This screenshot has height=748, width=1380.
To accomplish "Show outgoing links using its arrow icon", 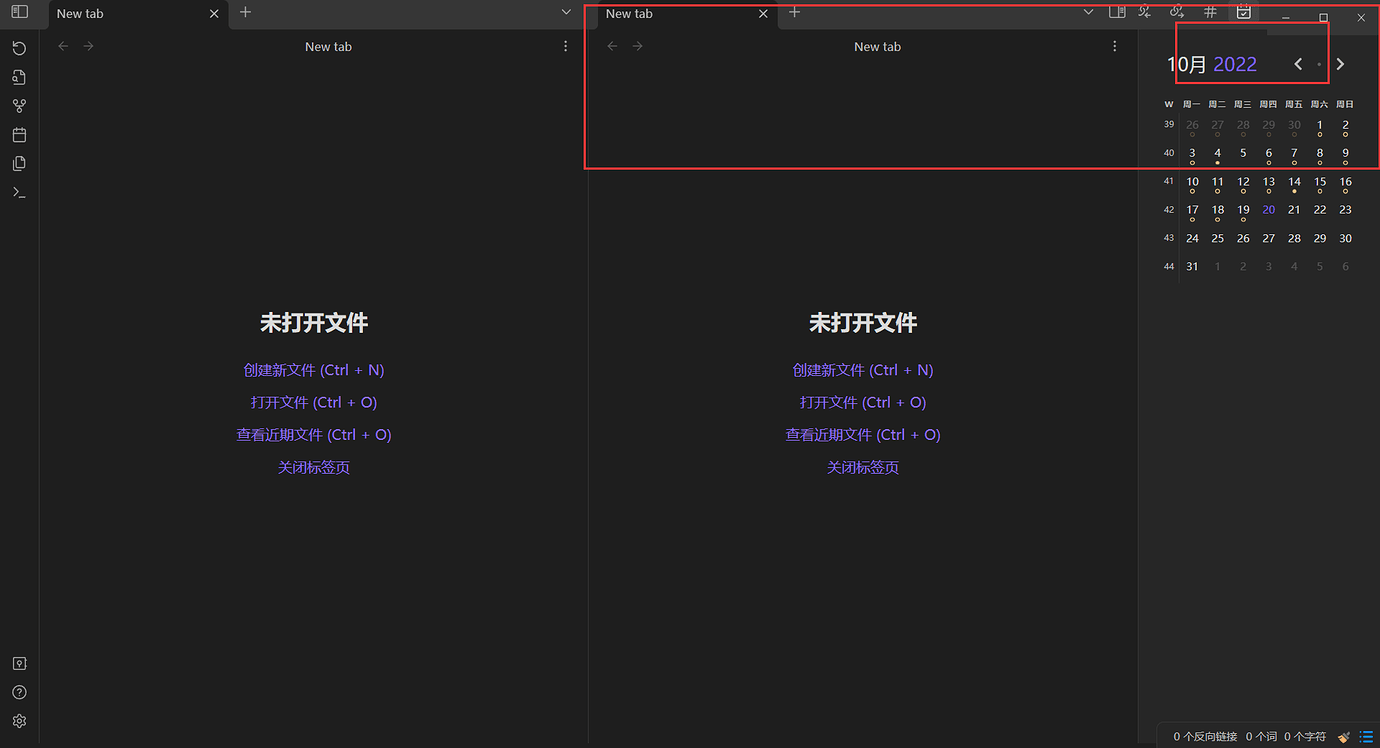I will 1177,12.
